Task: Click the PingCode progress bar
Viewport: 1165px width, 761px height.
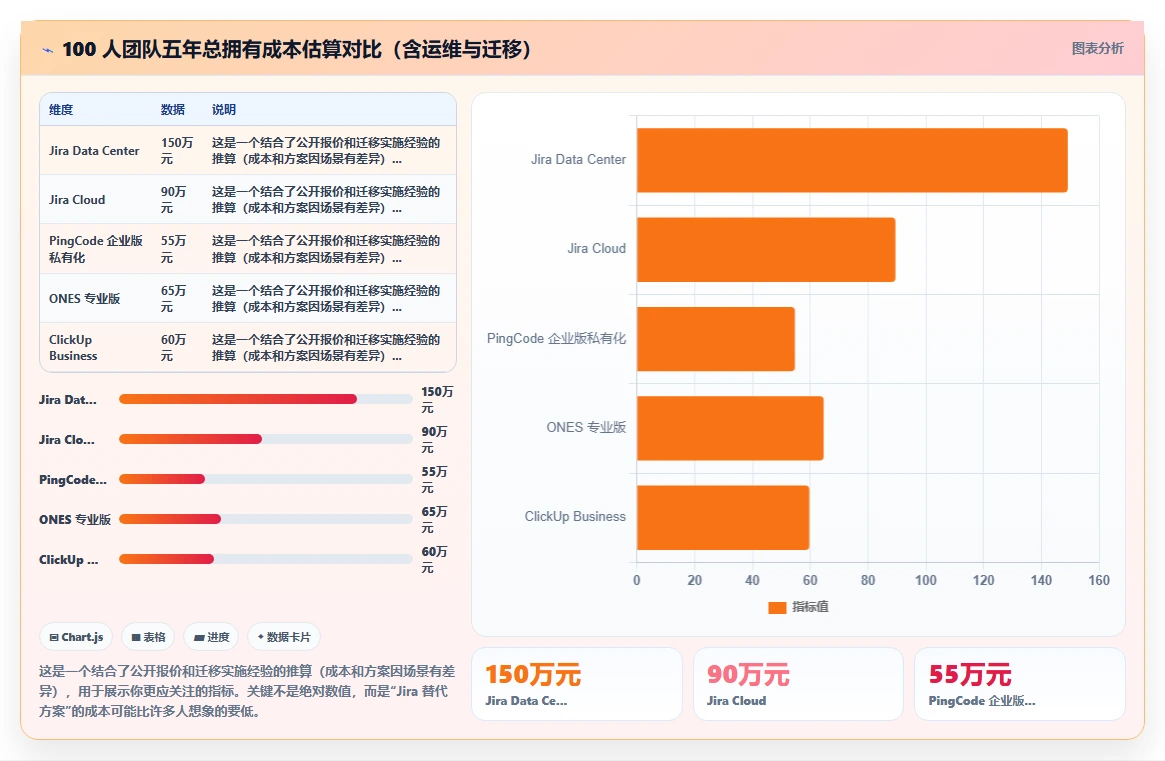Action: (265, 479)
